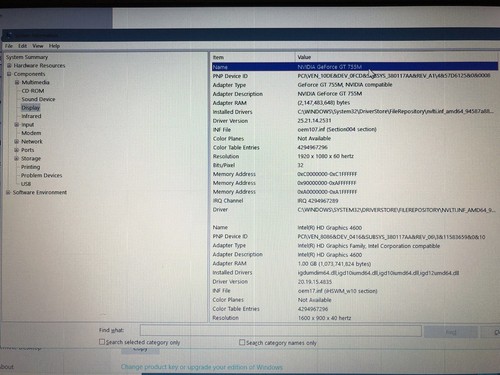Expand the Software Environment node
This screenshot has height=375, width=500.
[8, 193]
